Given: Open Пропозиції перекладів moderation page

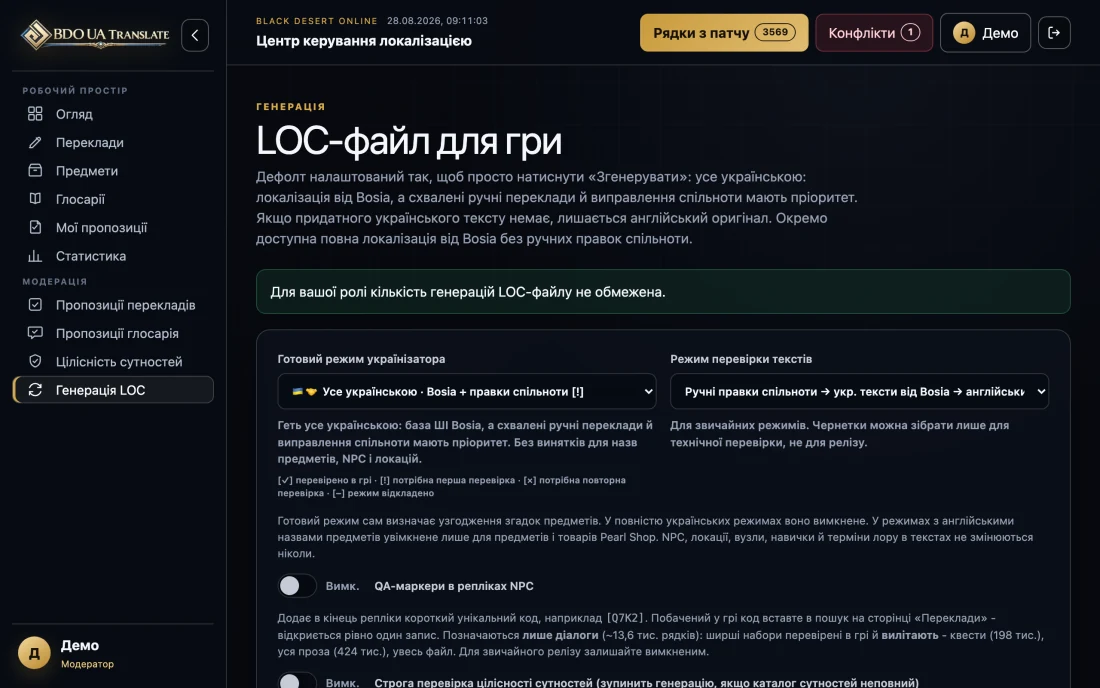Looking at the screenshot, I should [x=113, y=305].
